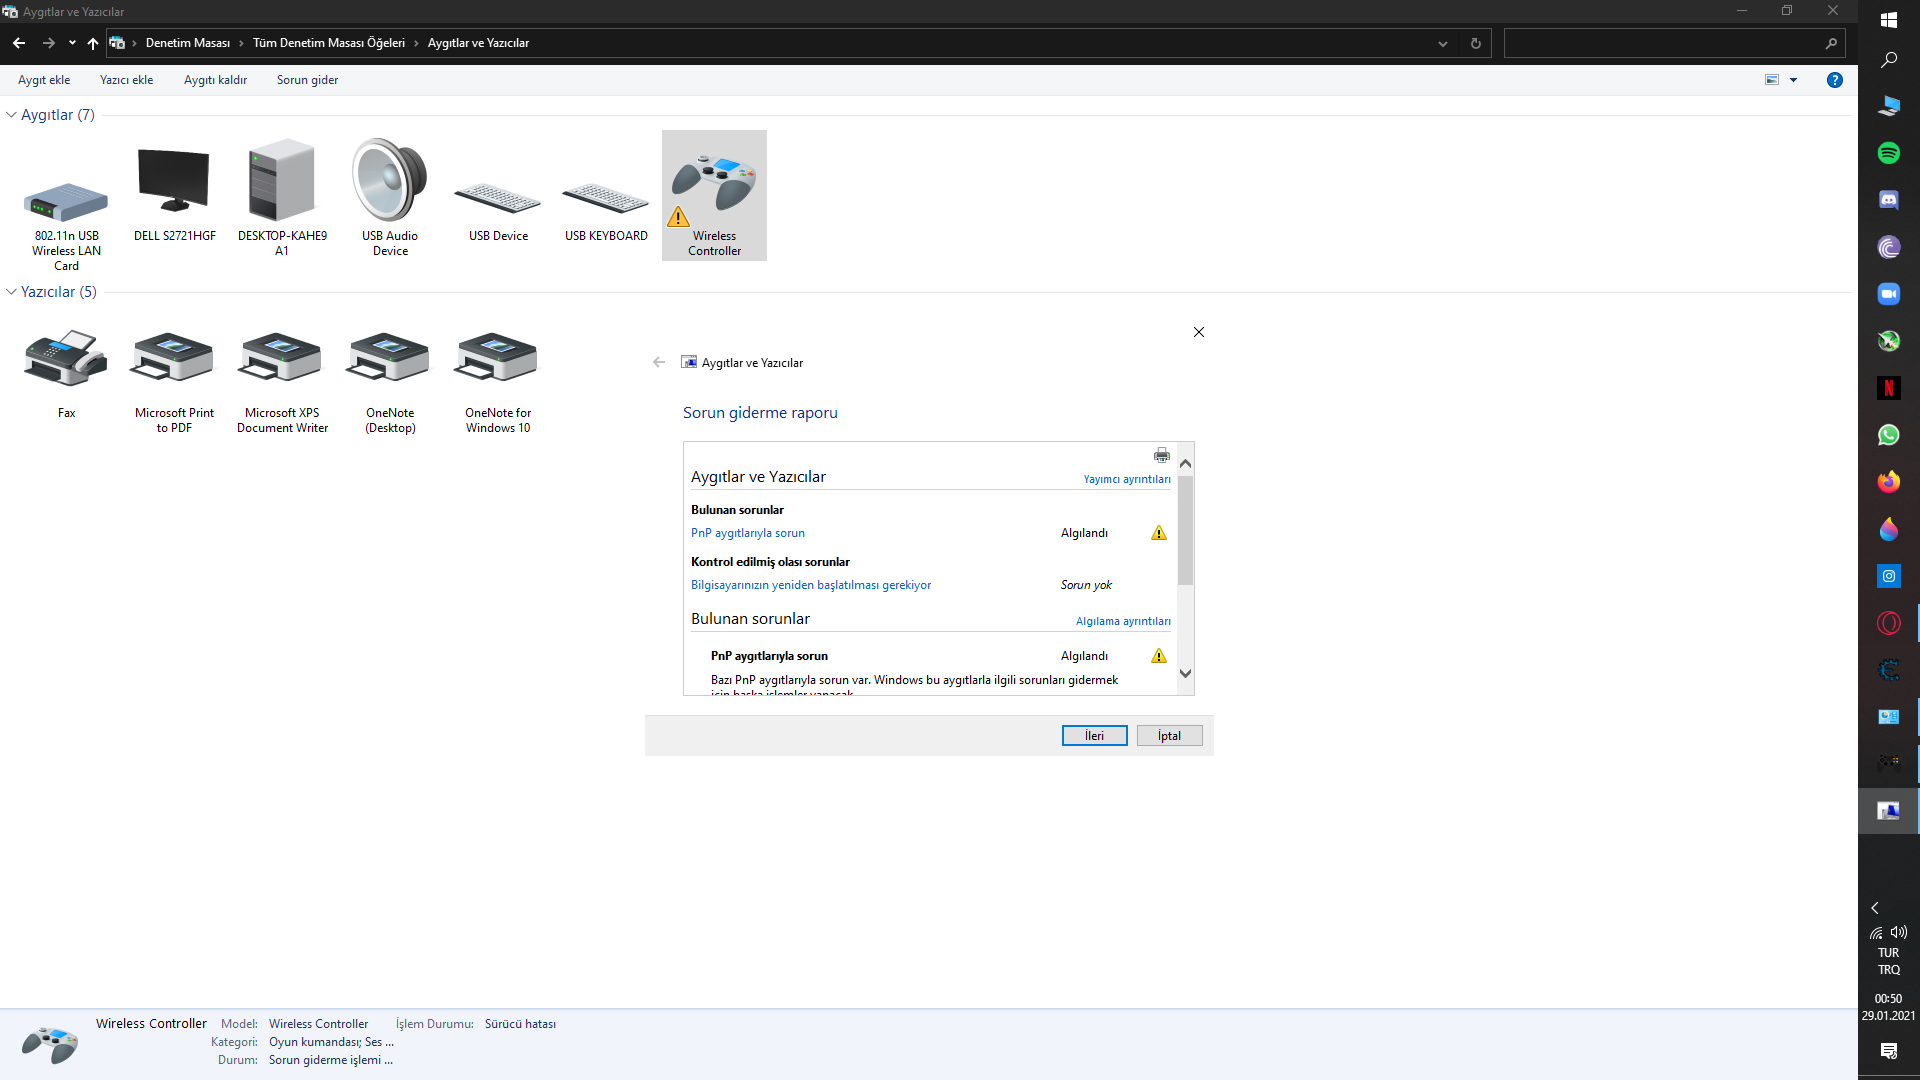Select the USB Audio Device speaker icon
This screenshot has width=1920, height=1080.
pos(389,181)
